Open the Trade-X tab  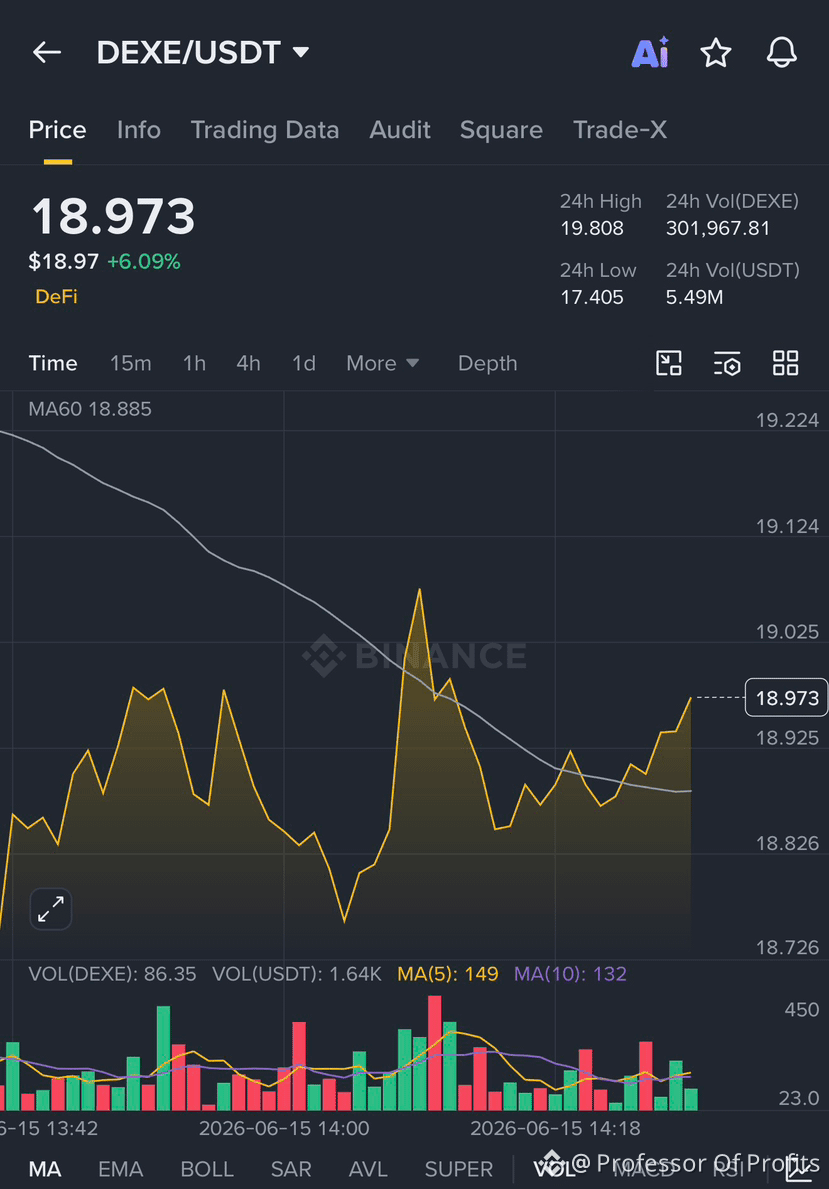(x=620, y=130)
